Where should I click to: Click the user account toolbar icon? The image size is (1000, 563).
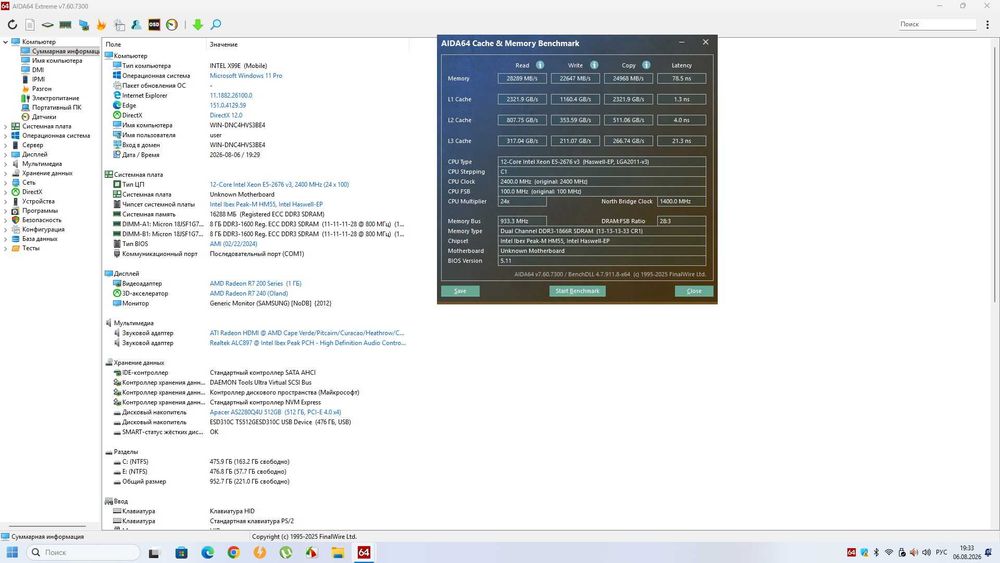tap(136, 24)
